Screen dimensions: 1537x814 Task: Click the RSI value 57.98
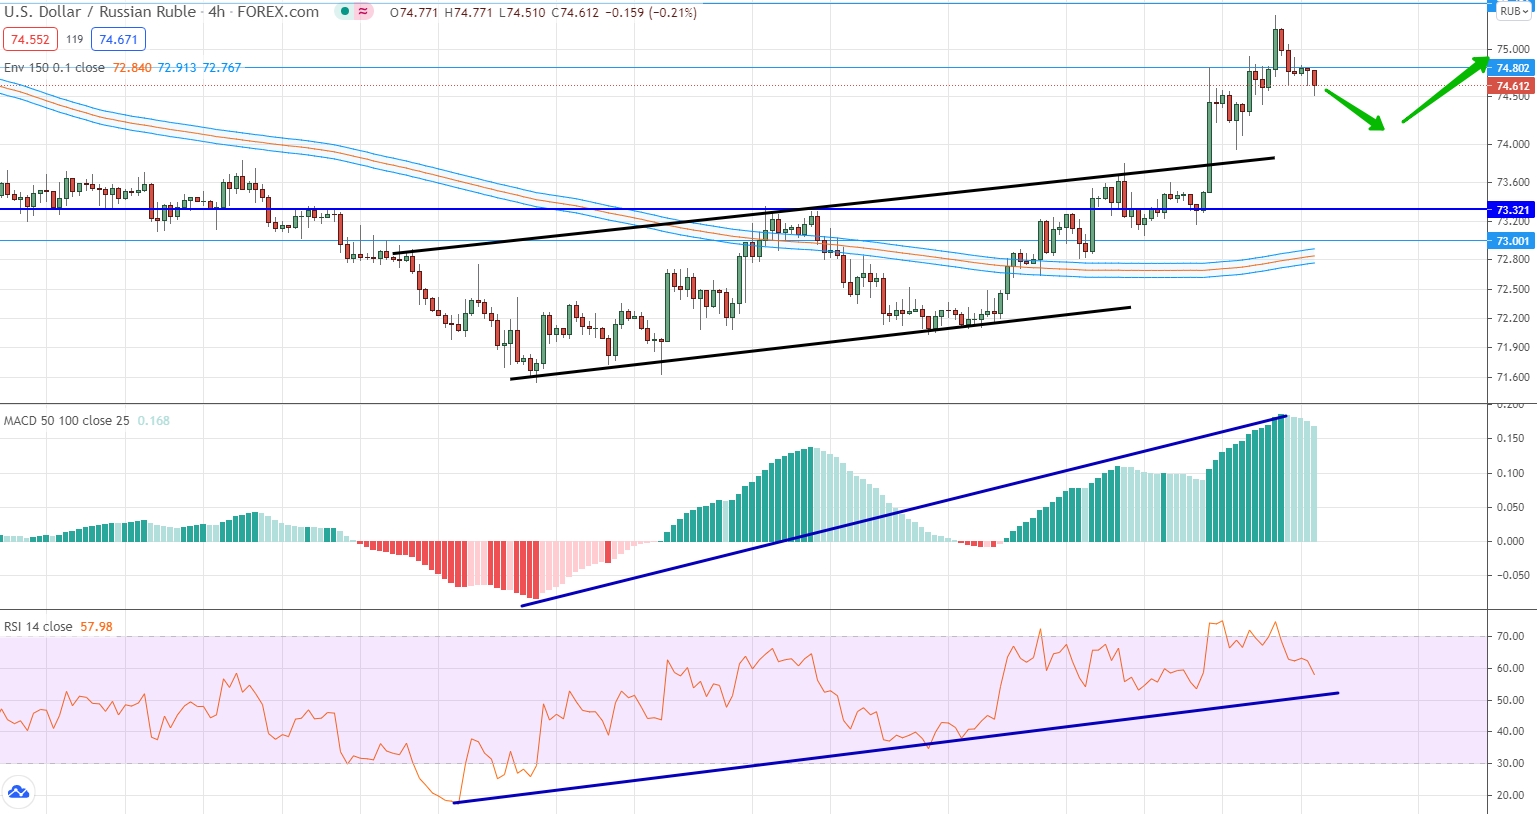point(96,627)
